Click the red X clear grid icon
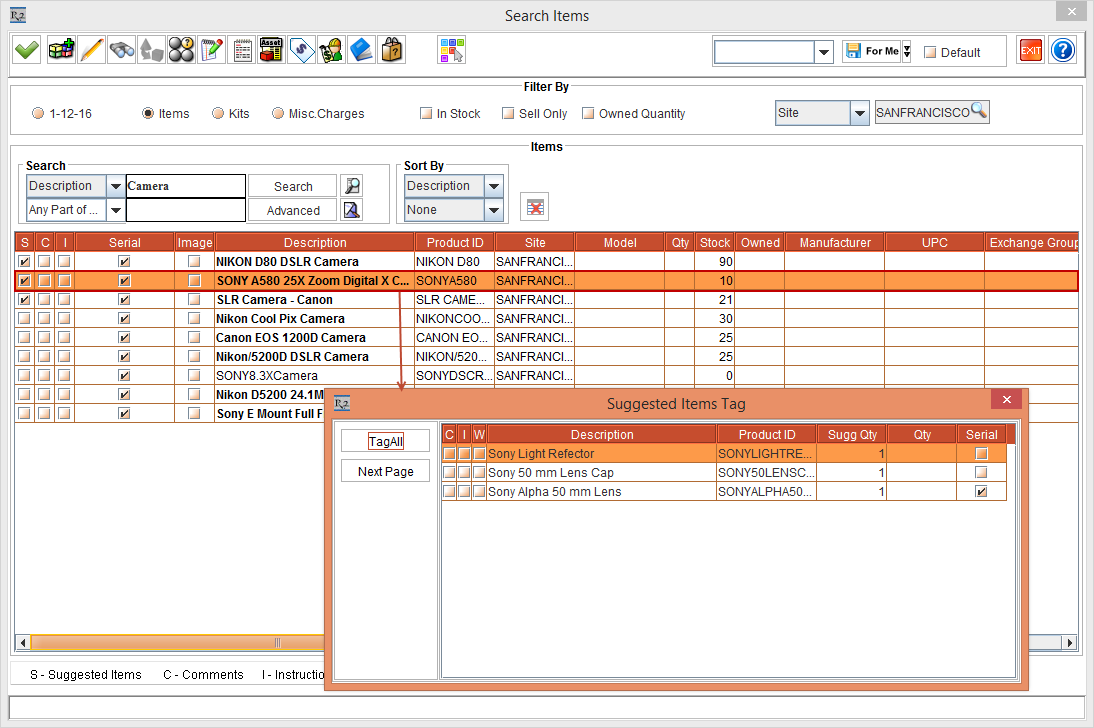This screenshot has height=728, width=1094. point(535,206)
